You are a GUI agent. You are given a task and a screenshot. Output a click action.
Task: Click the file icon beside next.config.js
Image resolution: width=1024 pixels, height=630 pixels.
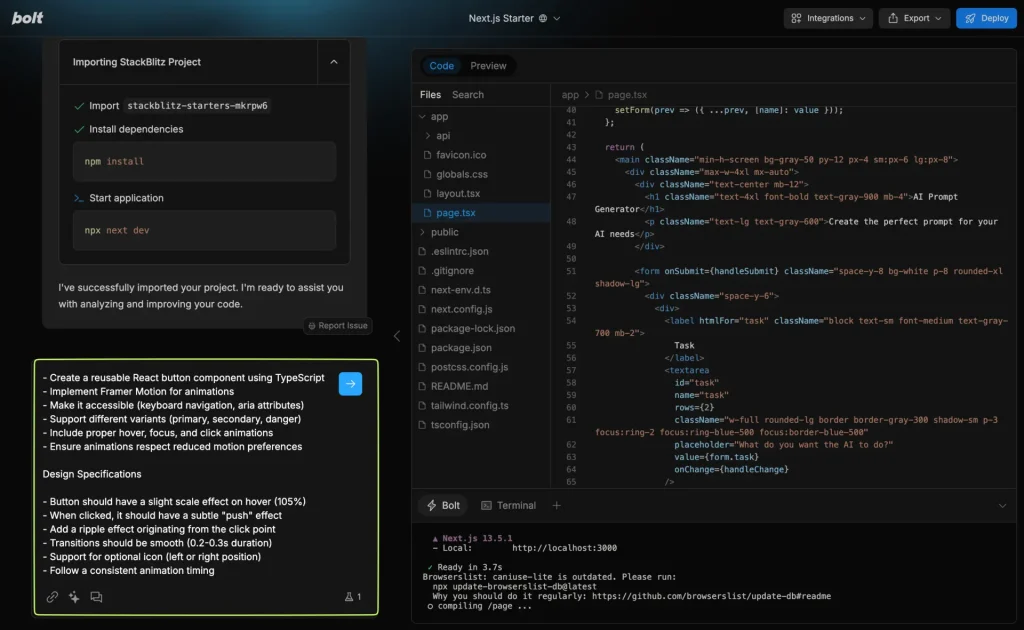422,309
